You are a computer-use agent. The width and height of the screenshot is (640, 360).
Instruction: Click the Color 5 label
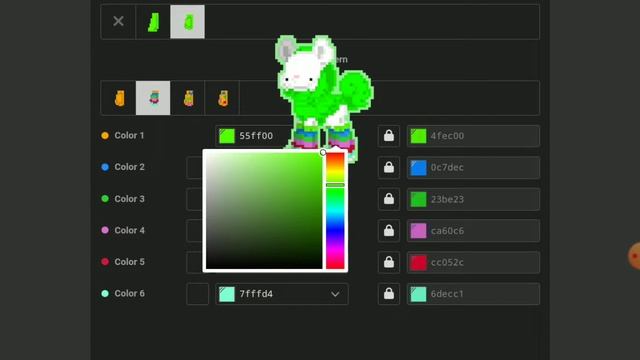[129, 262]
